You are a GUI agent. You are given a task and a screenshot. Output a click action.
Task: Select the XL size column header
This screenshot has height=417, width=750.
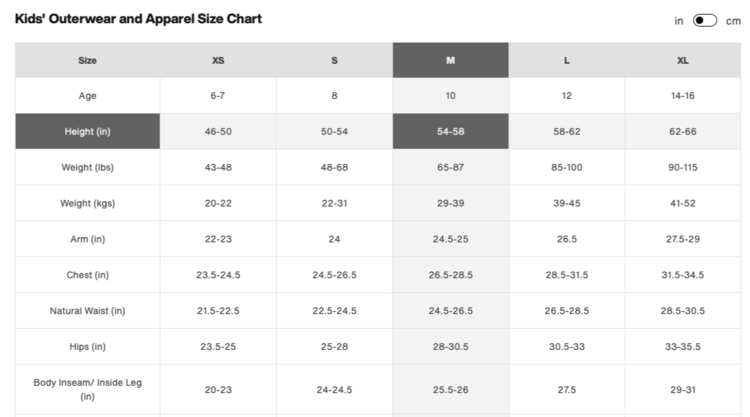point(682,60)
